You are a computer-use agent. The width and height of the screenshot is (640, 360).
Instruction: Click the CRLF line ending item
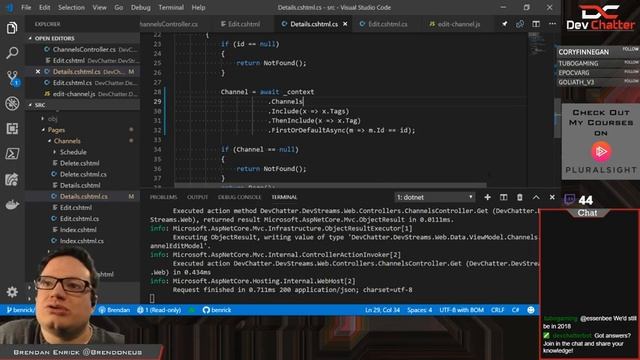click(x=498, y=310)
